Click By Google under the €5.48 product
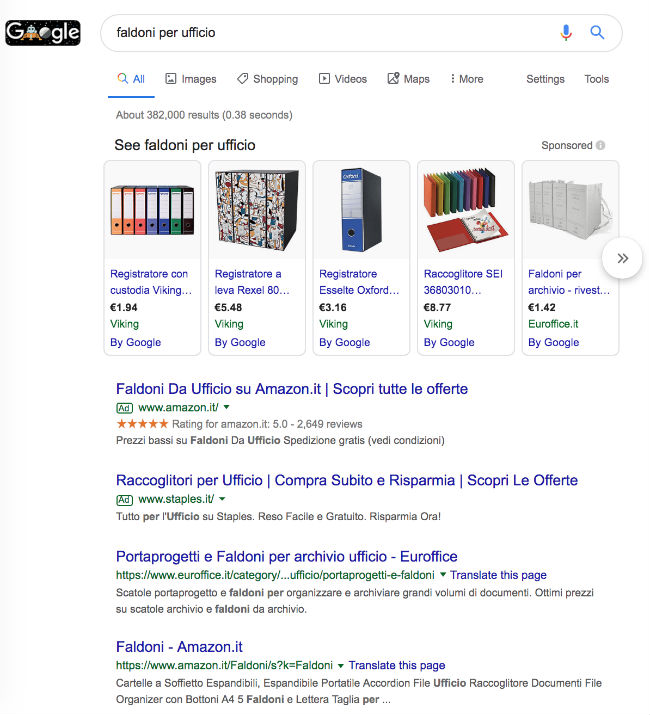The width and height of the screenshot is (650, 715). coord(240,342)
